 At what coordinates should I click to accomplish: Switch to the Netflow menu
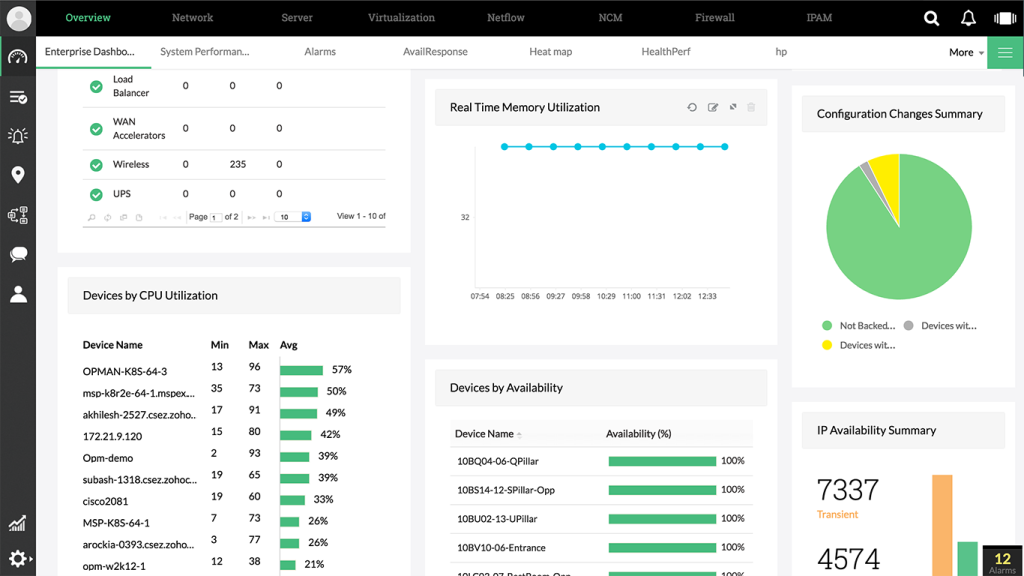click(x=505, y=18)
